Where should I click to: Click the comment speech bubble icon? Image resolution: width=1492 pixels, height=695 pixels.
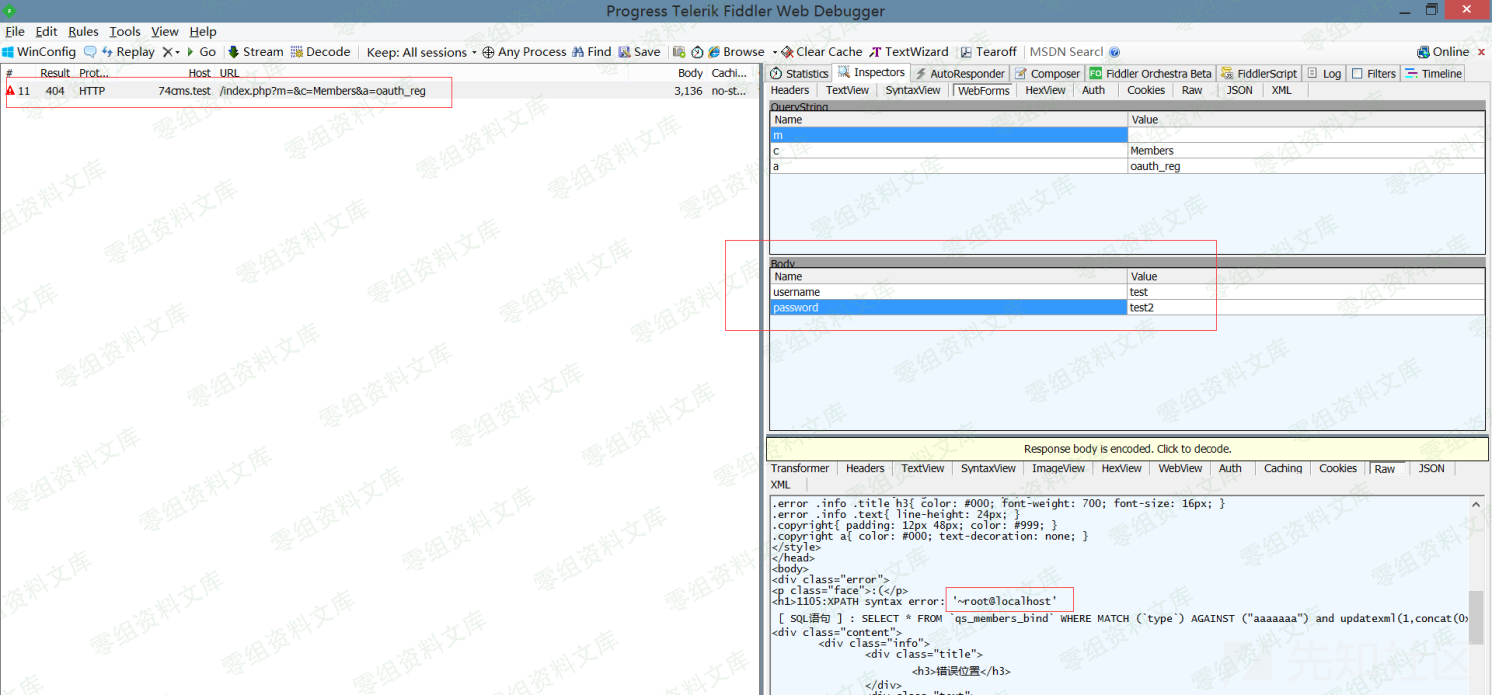90,52
